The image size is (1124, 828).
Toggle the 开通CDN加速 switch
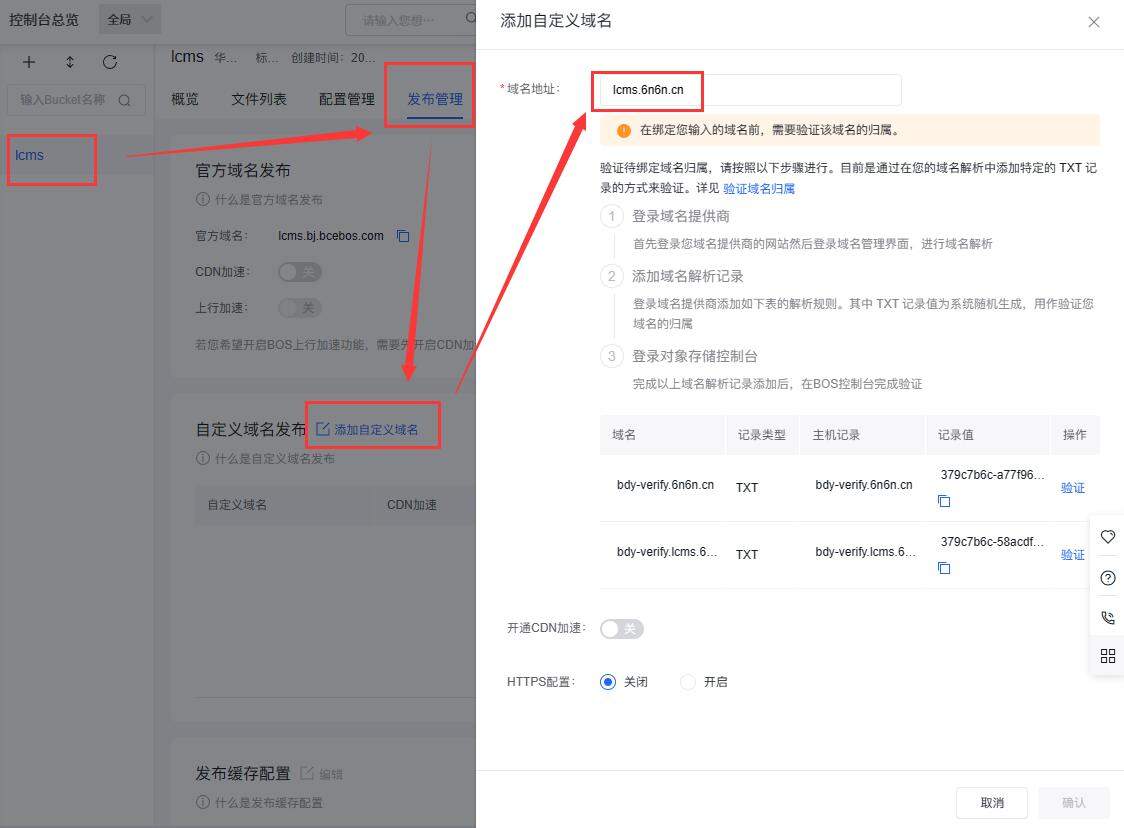click(x=621, y=629)
